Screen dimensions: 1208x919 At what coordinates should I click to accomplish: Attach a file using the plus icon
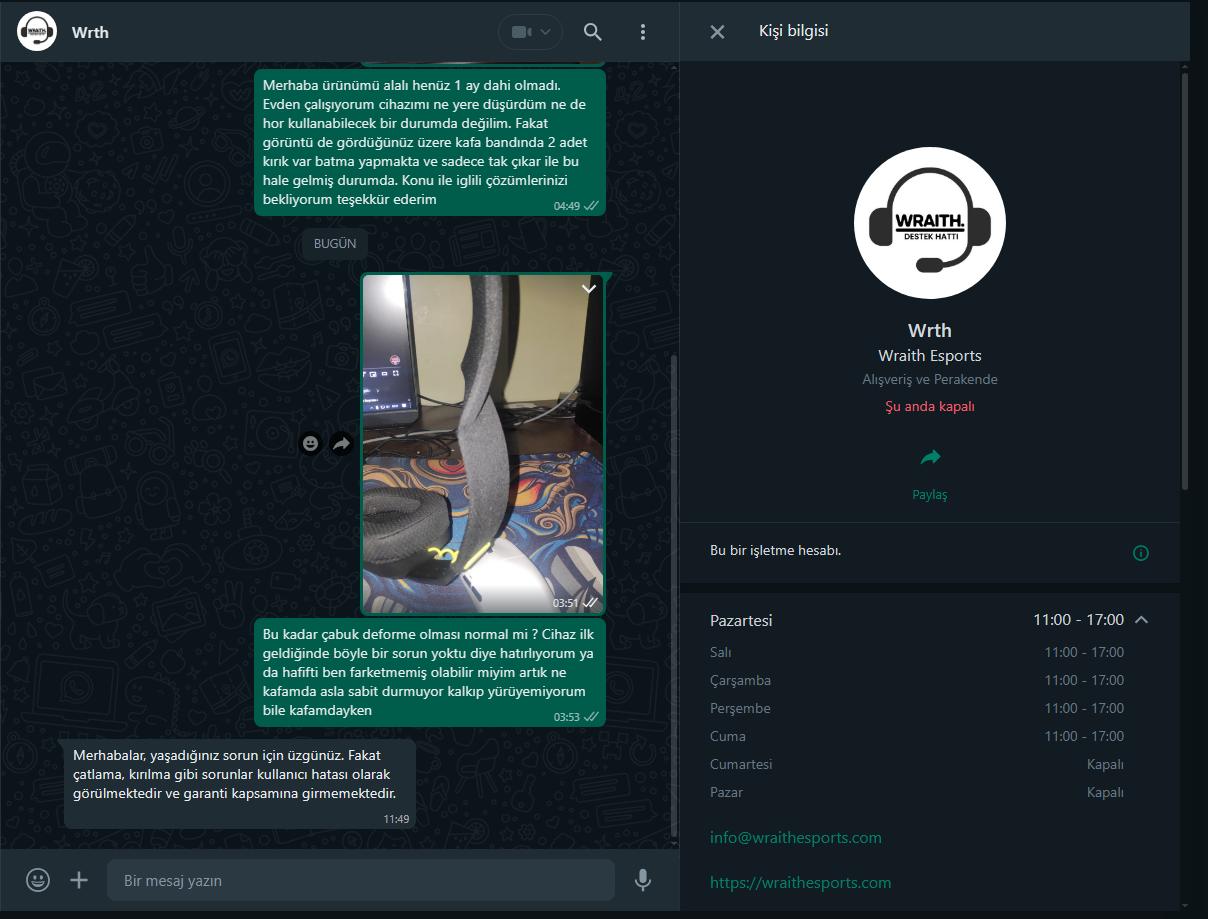point(78,880)
